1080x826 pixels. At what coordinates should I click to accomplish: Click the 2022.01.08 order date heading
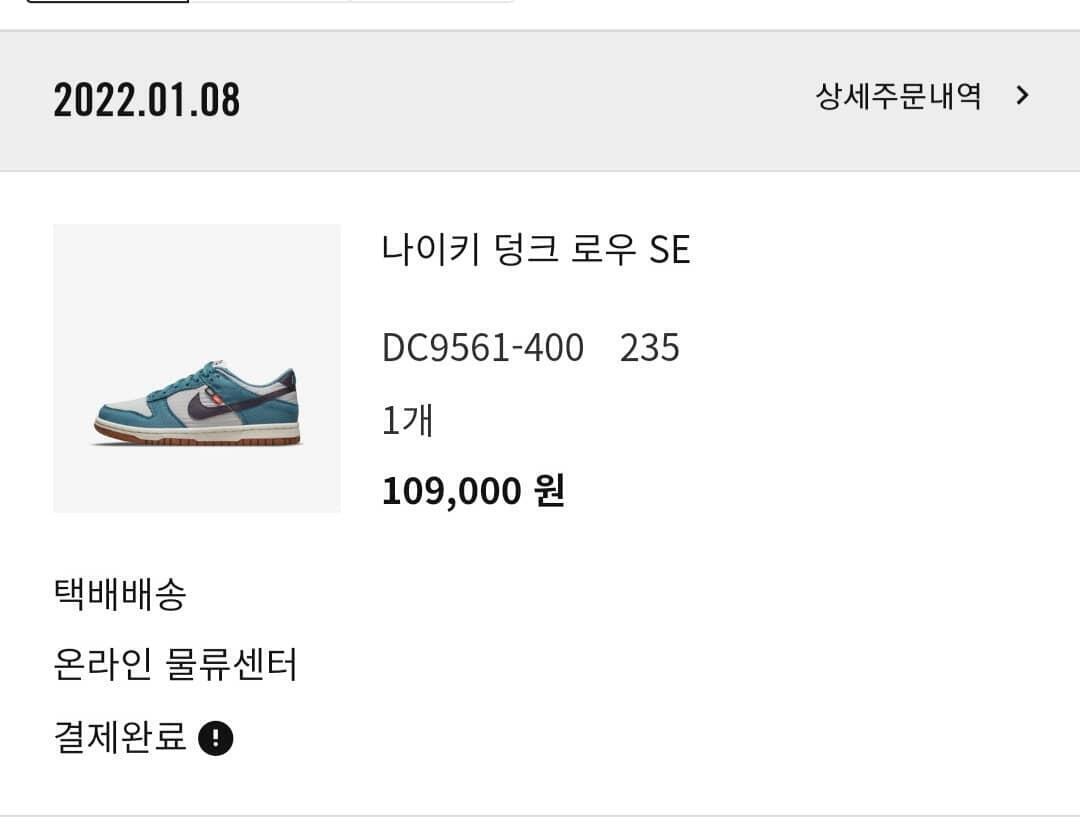[x=147, y=100]
